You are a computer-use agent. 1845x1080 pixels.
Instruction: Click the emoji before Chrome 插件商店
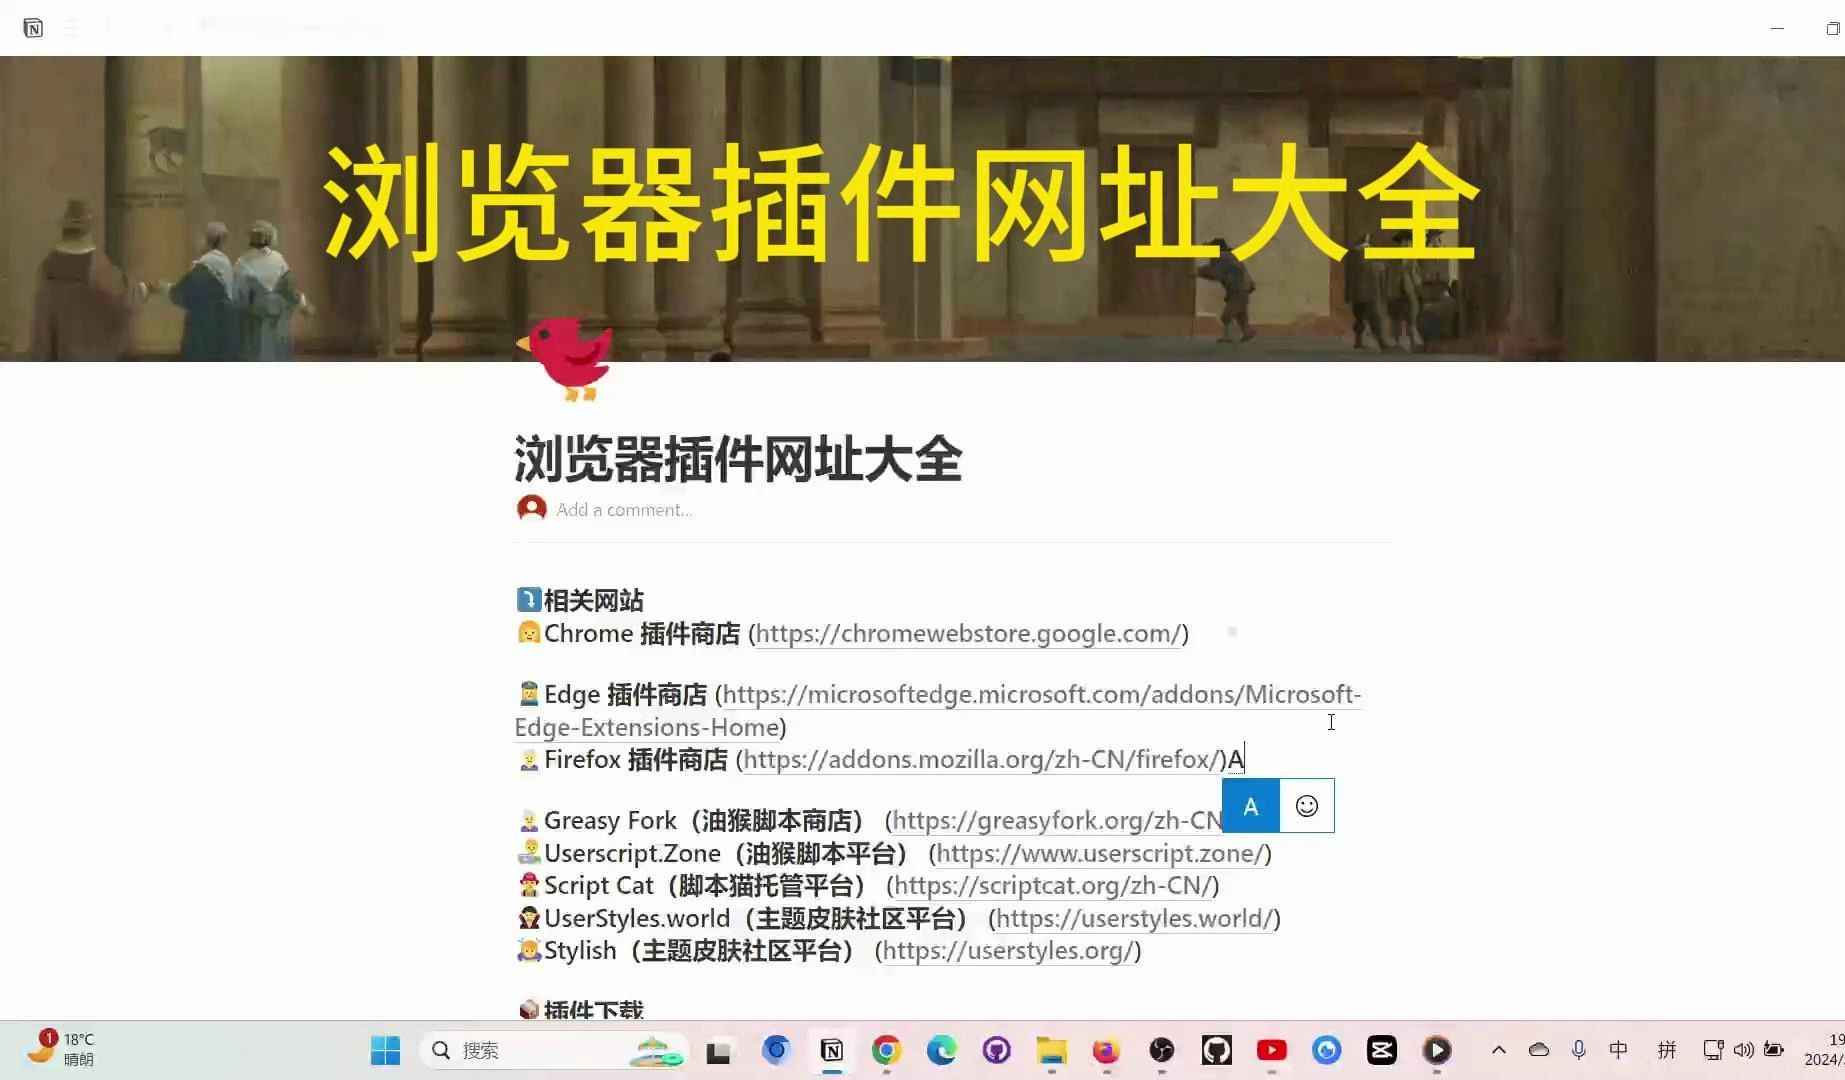528,633
